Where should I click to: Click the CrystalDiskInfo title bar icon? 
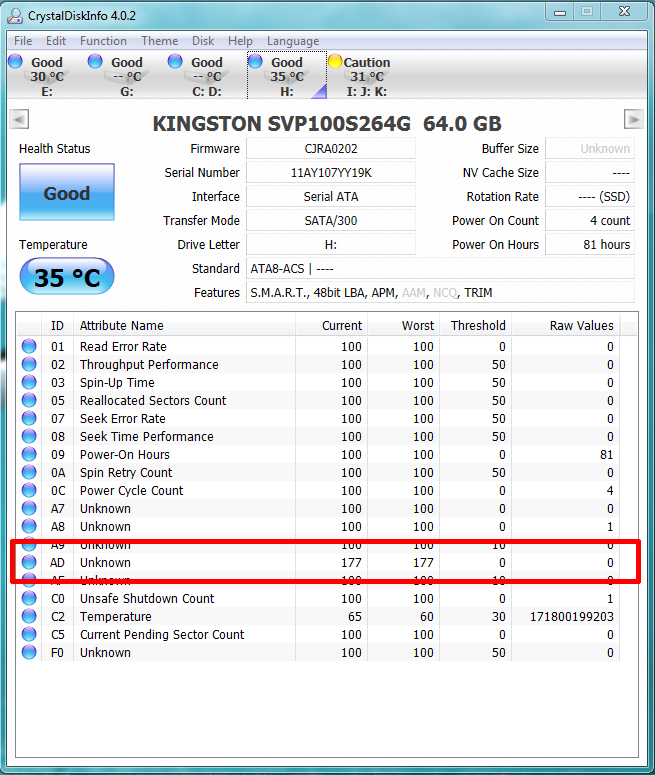click(15, 16)
